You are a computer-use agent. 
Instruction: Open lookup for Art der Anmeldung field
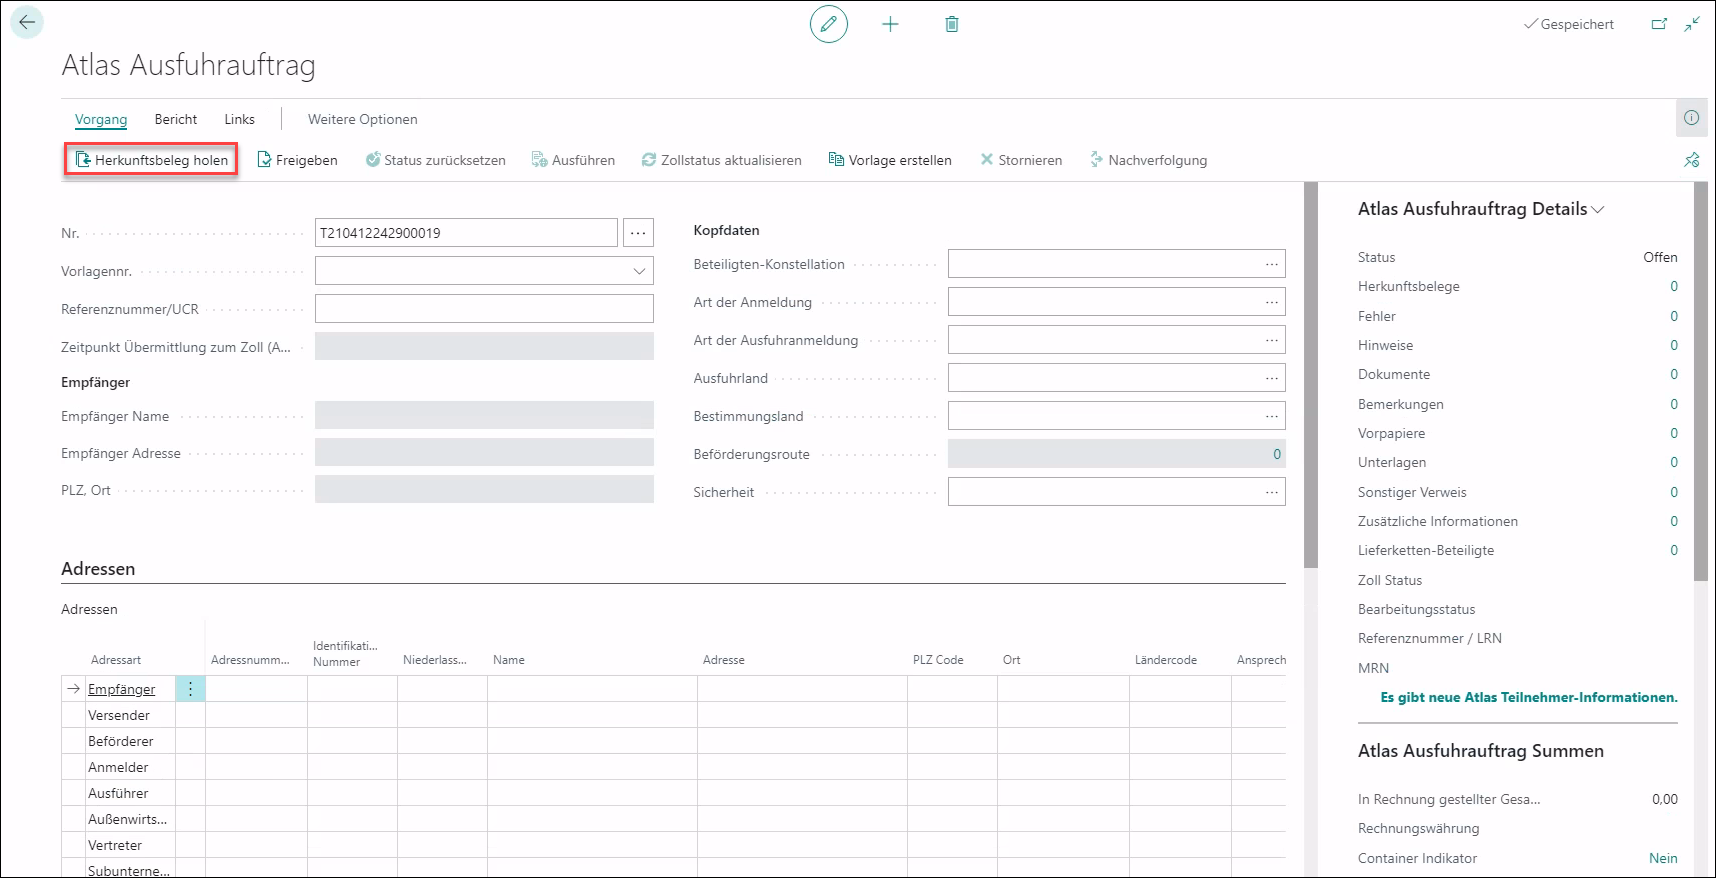1271,302
